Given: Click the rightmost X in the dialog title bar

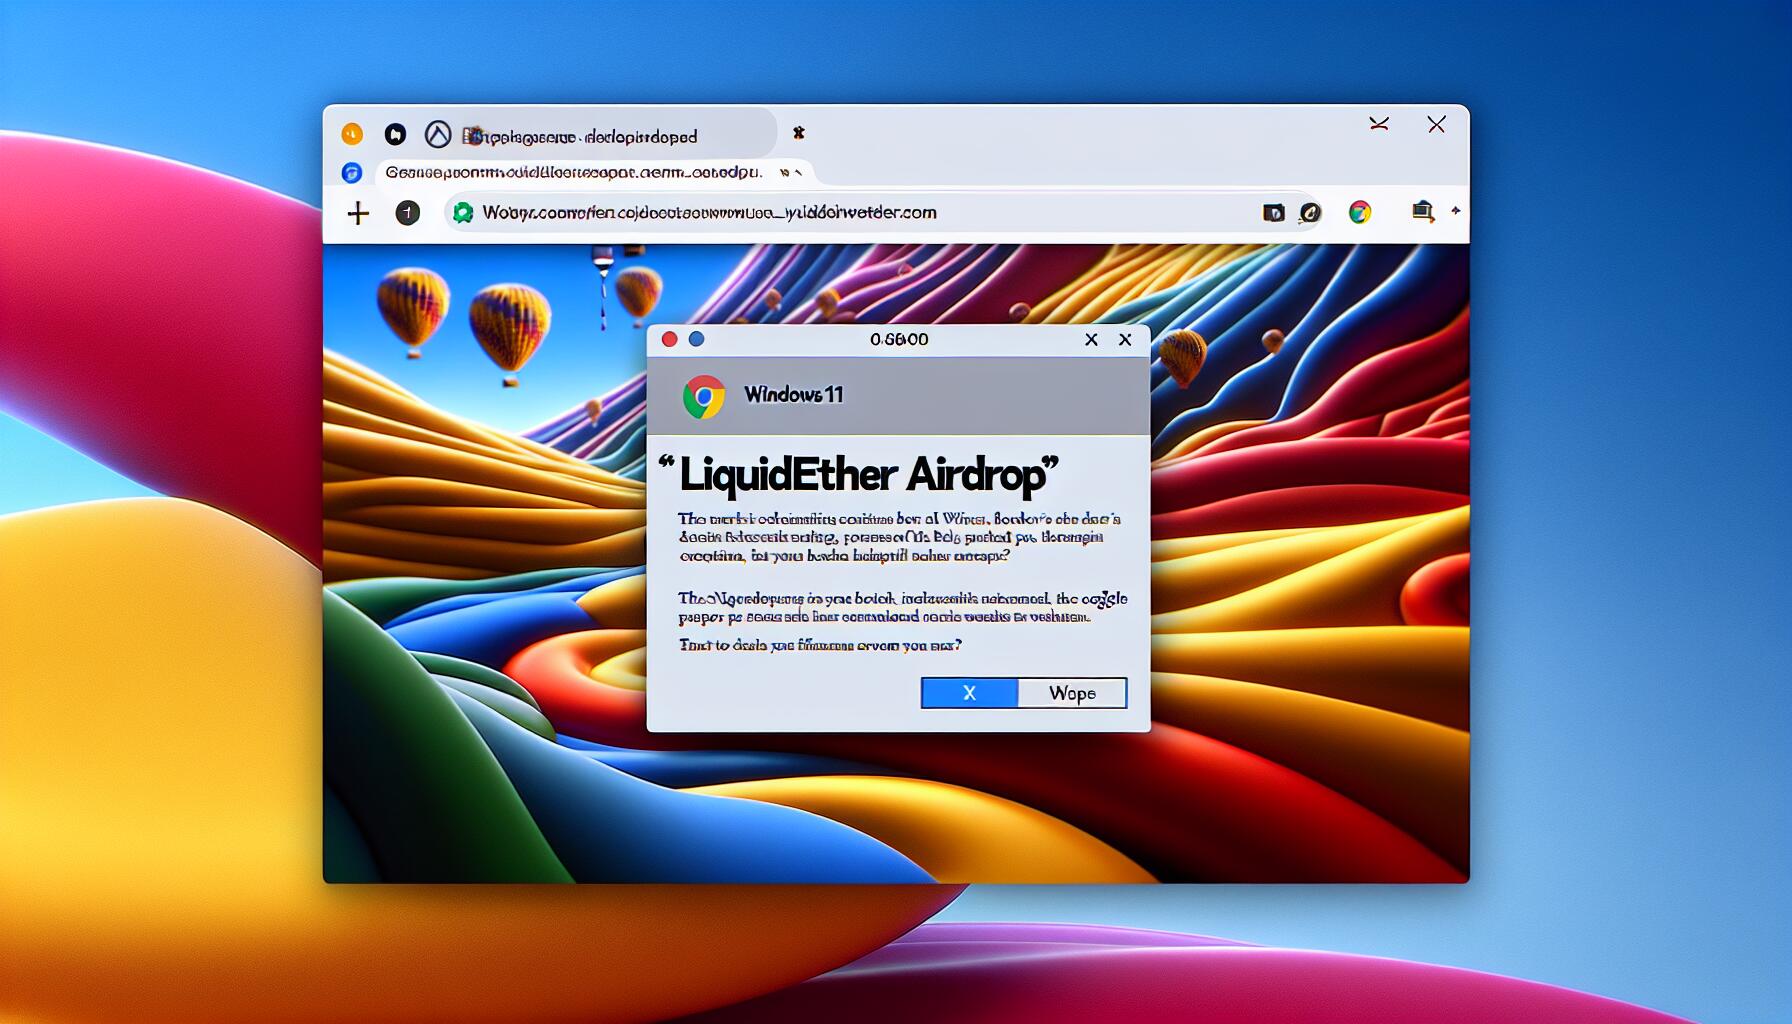Looking at the screenshot, I should coord(1125,340).
